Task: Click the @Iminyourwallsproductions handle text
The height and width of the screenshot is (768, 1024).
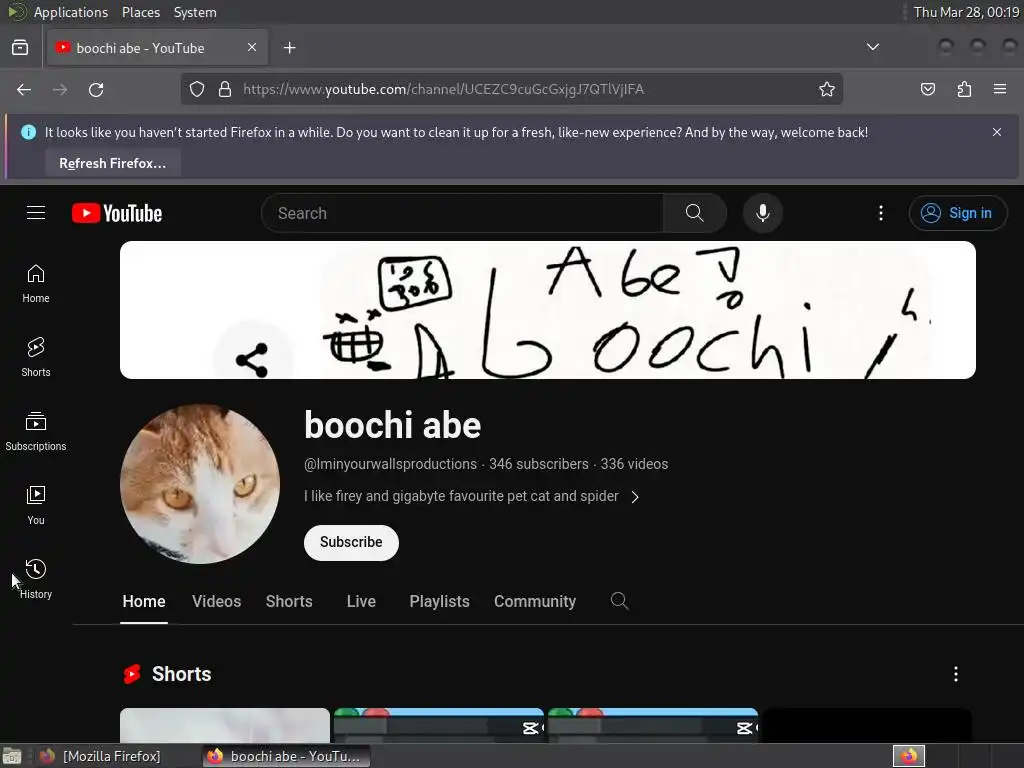Action: tap(391, 464)
